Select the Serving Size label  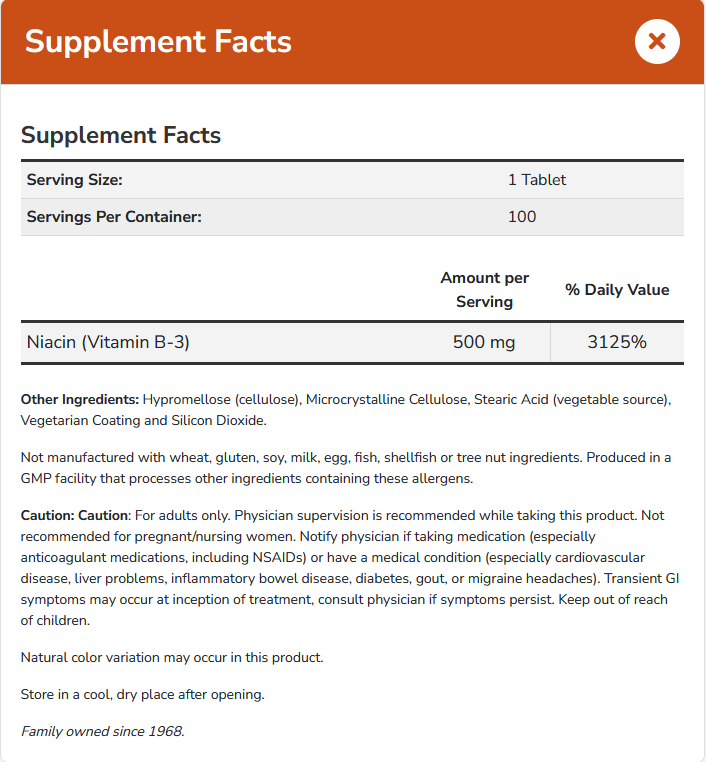(74, 180)
